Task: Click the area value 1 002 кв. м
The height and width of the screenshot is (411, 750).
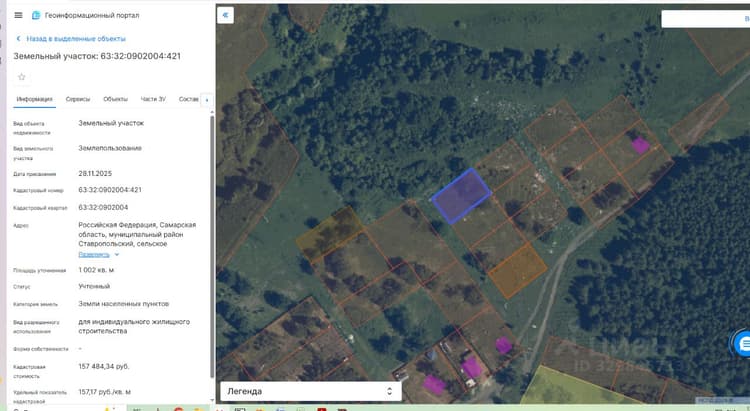Action: click(x=96, y=270)
